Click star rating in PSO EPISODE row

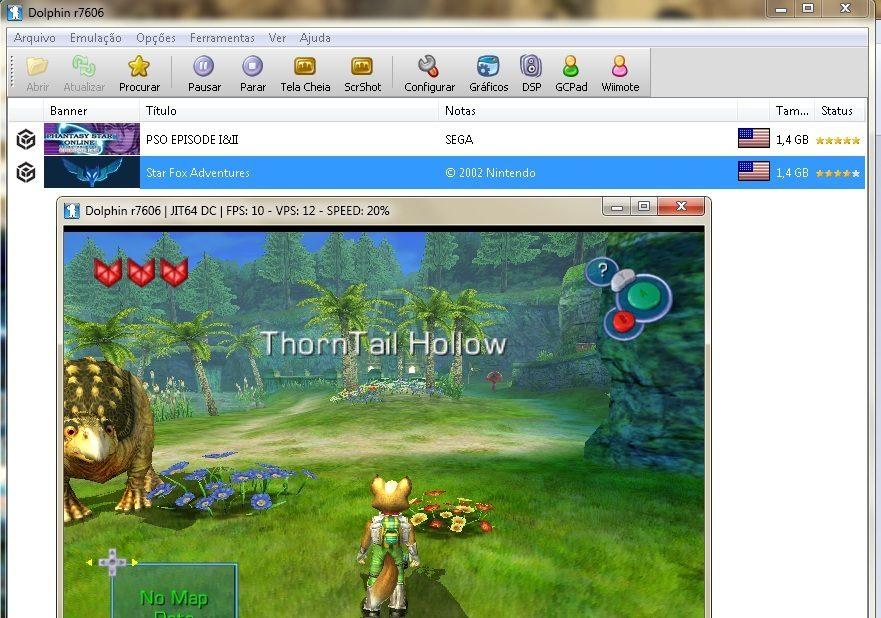[x=838, y=140]
